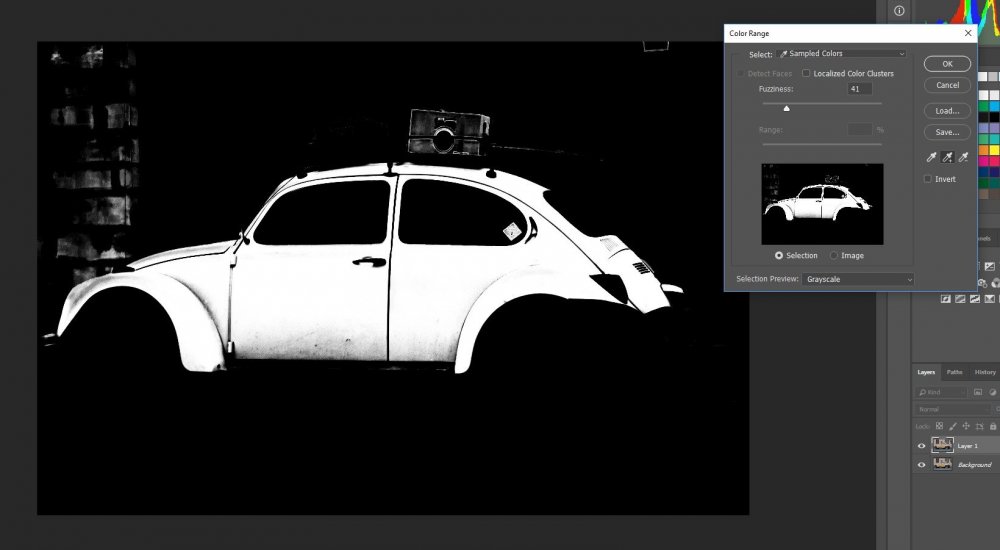
Task: Open the Normal blend mode dropdown
Action: [953, 409]
